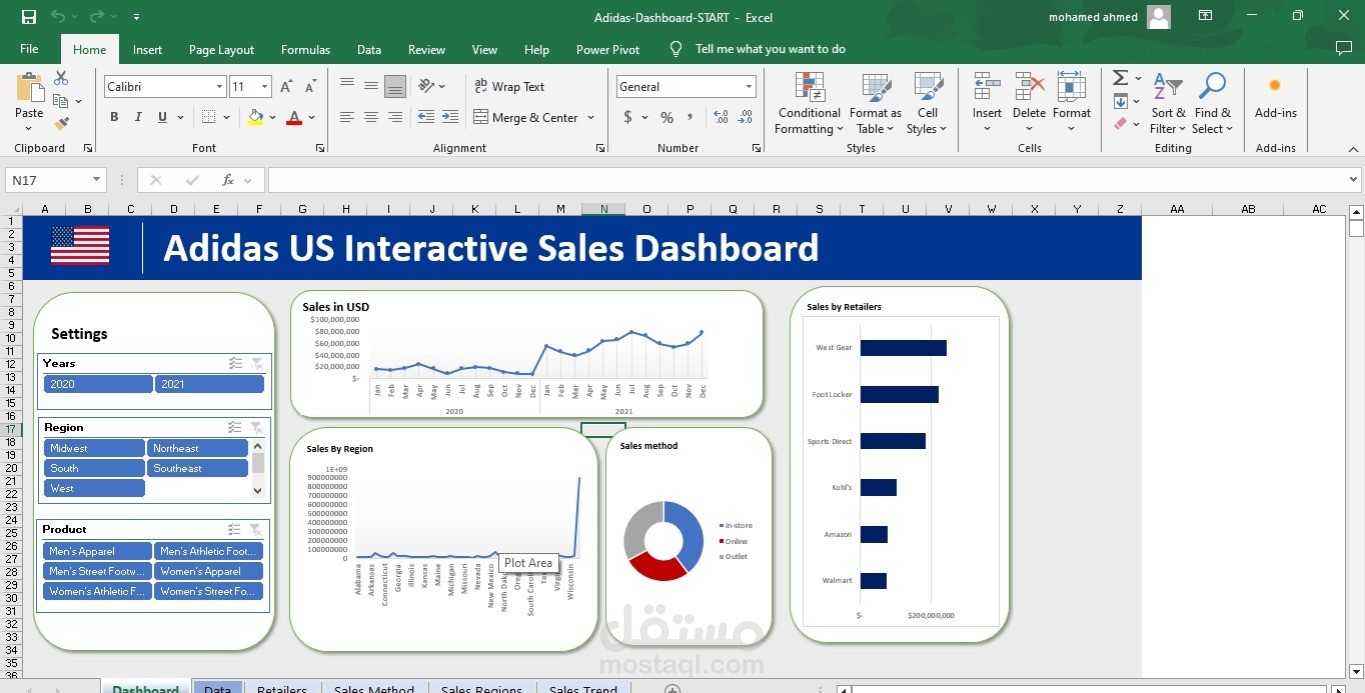Screen dimensions: 1365x693
Task: Open Conditional Formatting in Styles group
Action: [x=809, y=104]
